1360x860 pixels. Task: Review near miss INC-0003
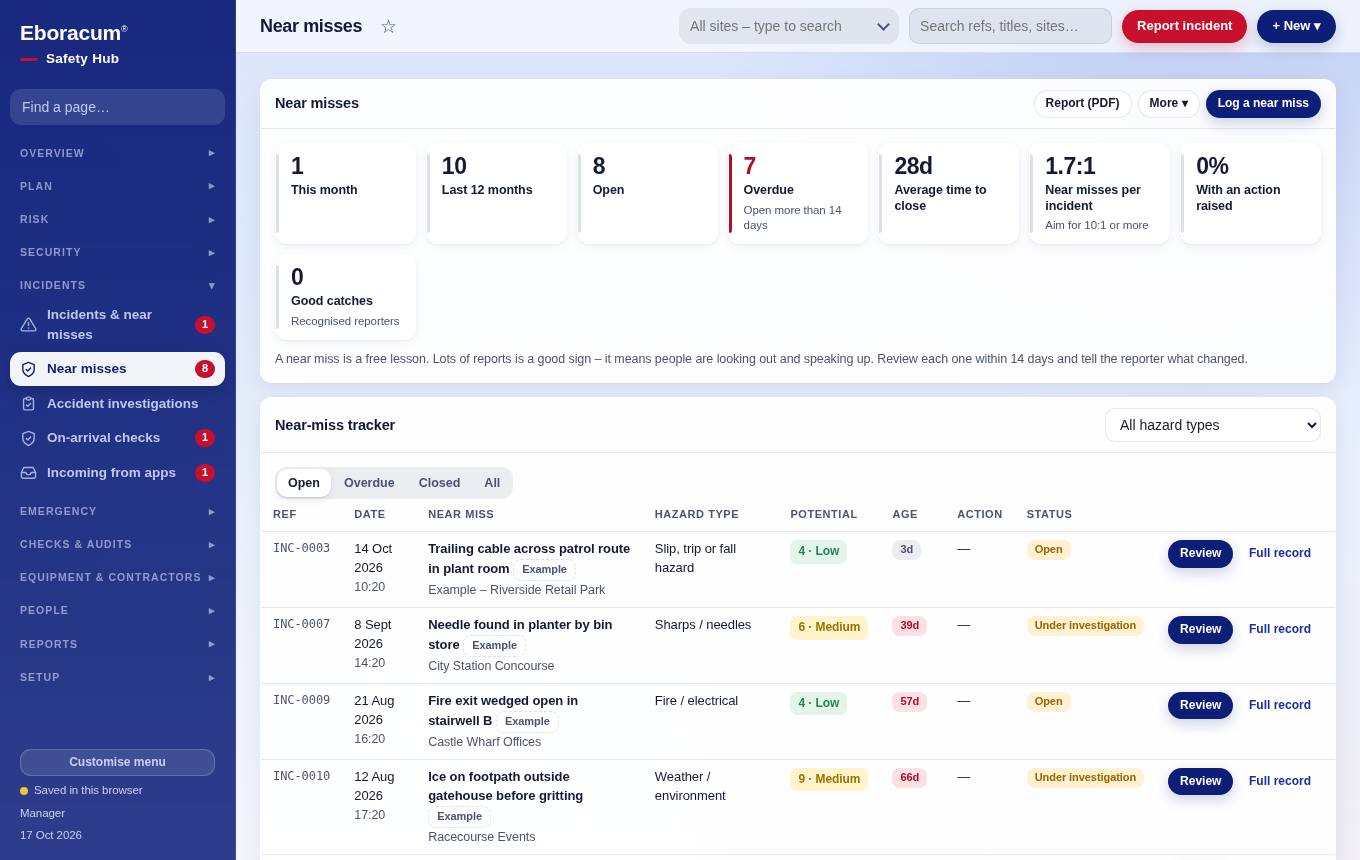1200,553
